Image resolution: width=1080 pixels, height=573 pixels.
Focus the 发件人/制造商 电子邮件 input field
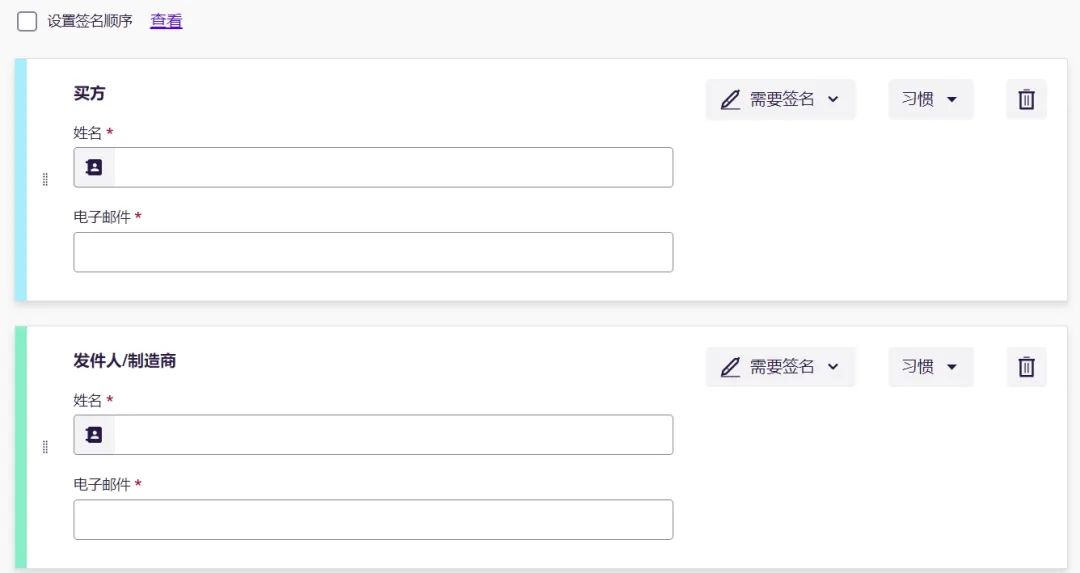pos(373,520)
